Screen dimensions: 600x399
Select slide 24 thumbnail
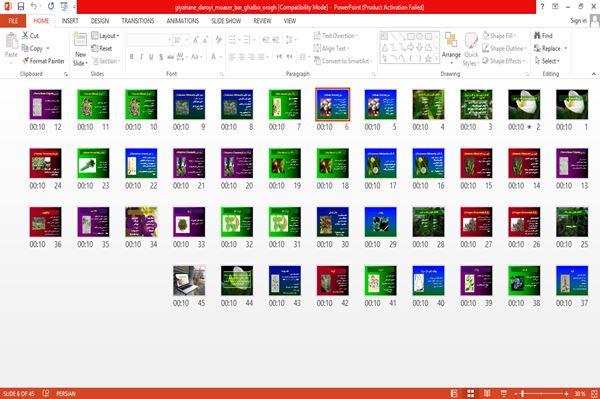(46, 163)
